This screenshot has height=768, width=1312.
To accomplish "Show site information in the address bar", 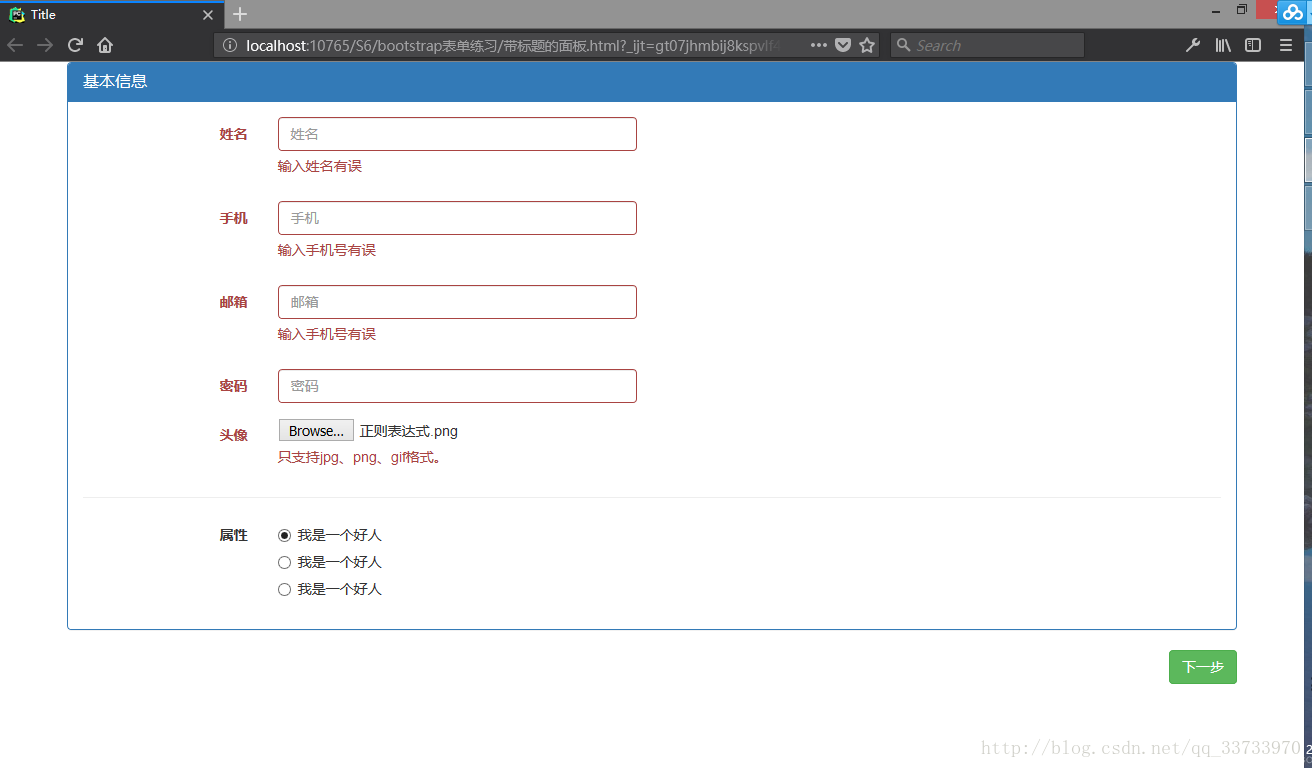I will (x=229, y=45).
